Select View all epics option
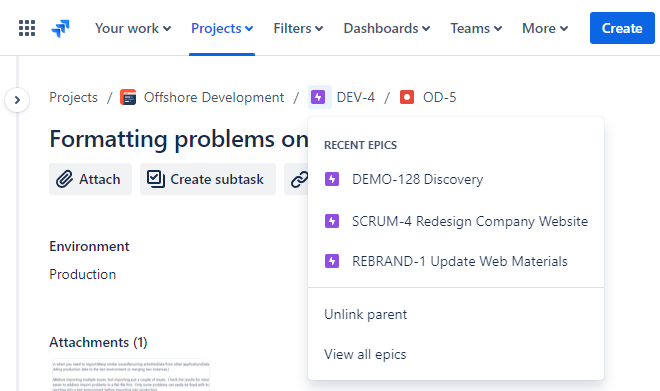 click(x=456, y=354)
